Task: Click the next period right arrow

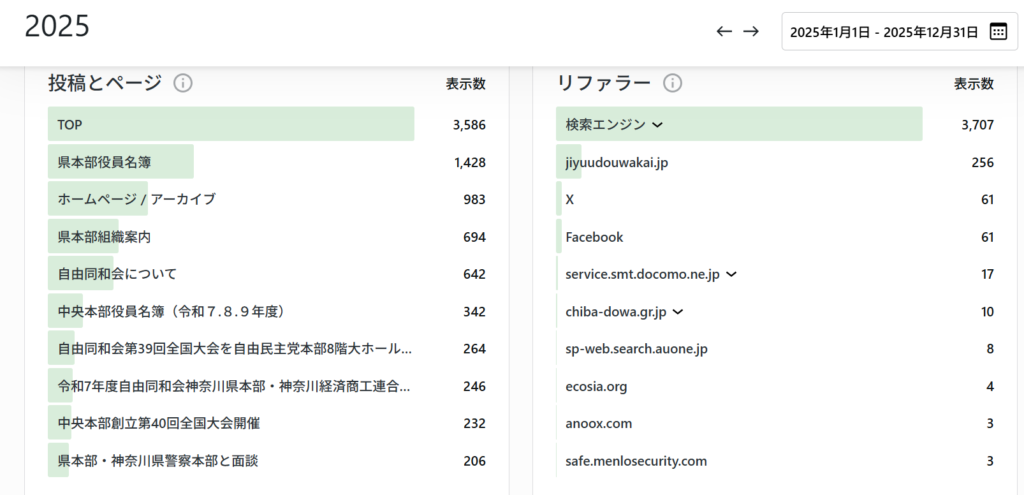Action: pyautogui.click(x=751, y=32)
